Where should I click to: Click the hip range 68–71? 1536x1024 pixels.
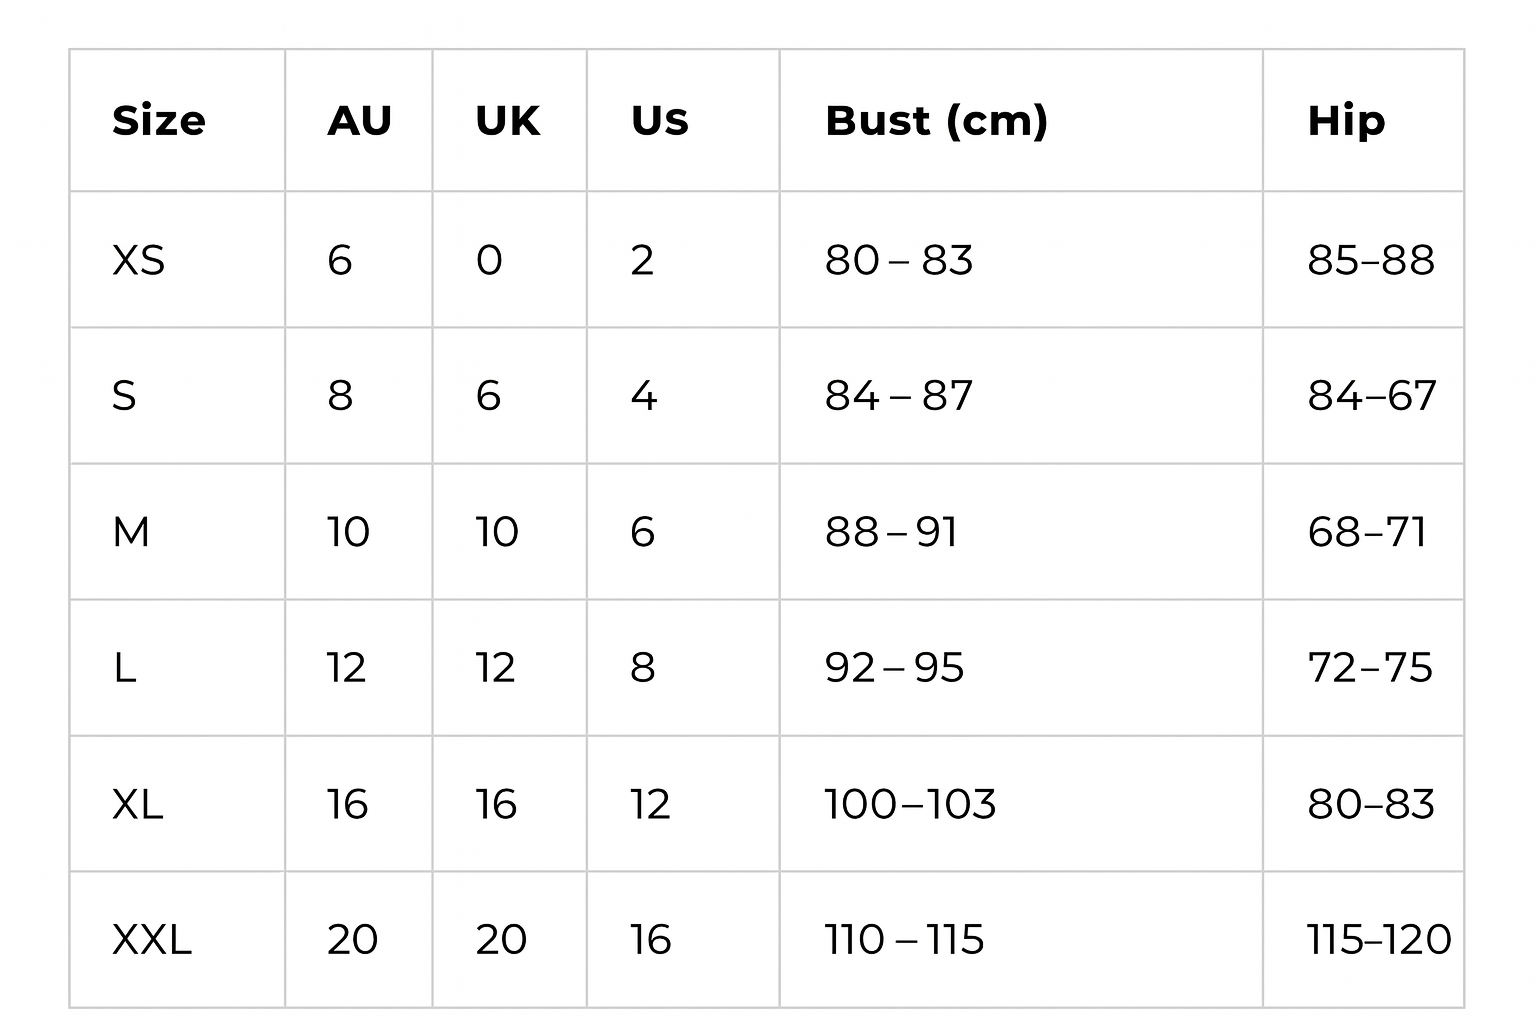(1367, 532)
